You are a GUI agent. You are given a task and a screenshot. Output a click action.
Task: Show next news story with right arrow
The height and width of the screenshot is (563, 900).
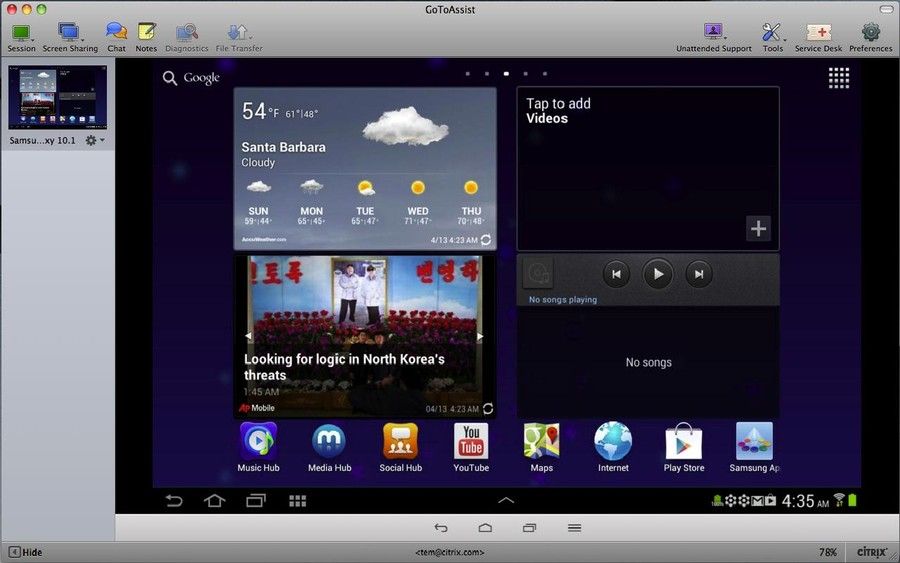tap(480, 336)
